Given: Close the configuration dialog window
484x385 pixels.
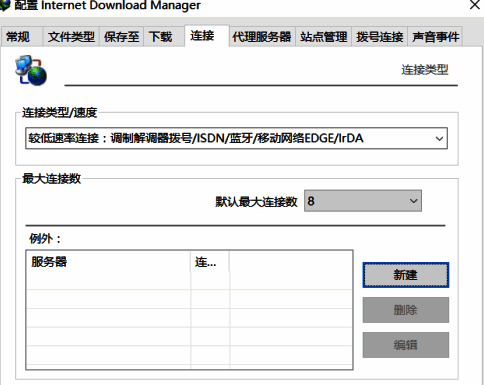Looking at the screenshot, I should click(x=475, y=5).
